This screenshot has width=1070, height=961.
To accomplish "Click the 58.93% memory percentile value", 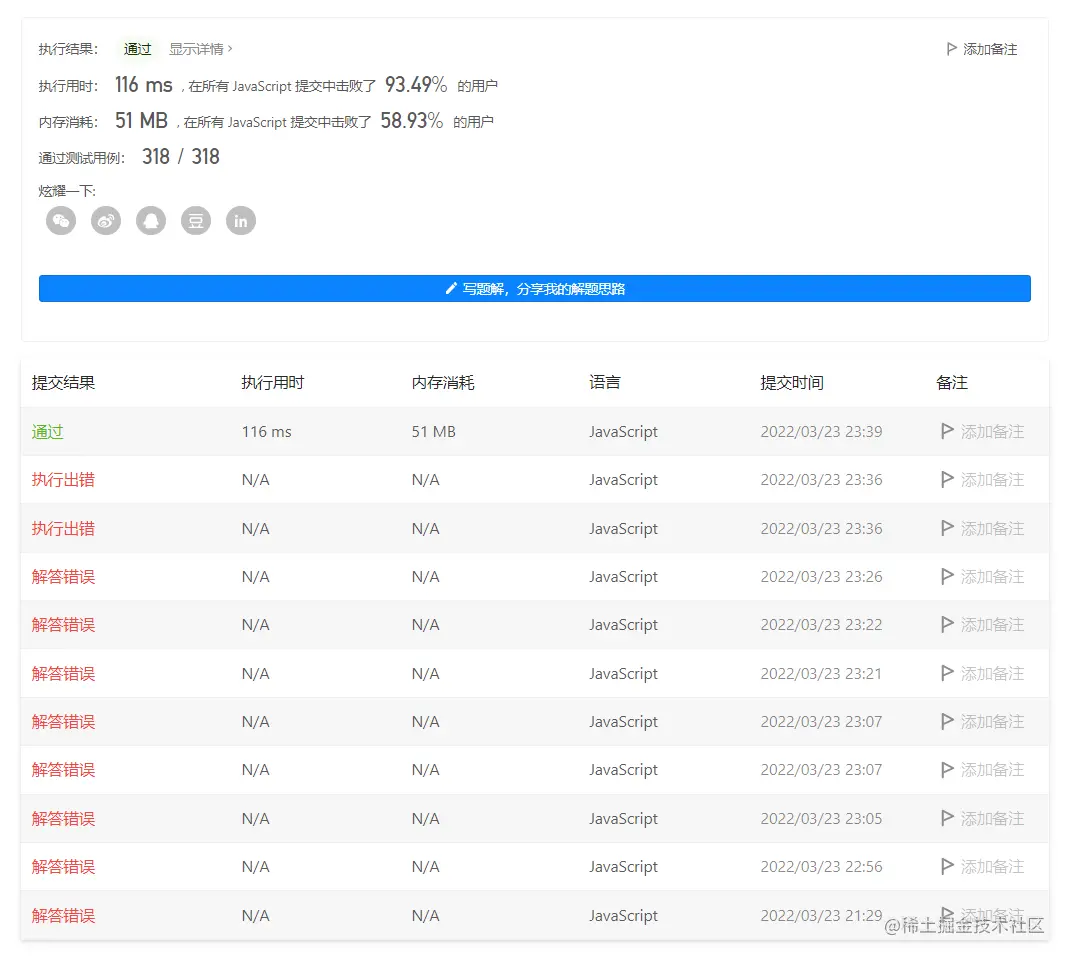I will 411,121.
